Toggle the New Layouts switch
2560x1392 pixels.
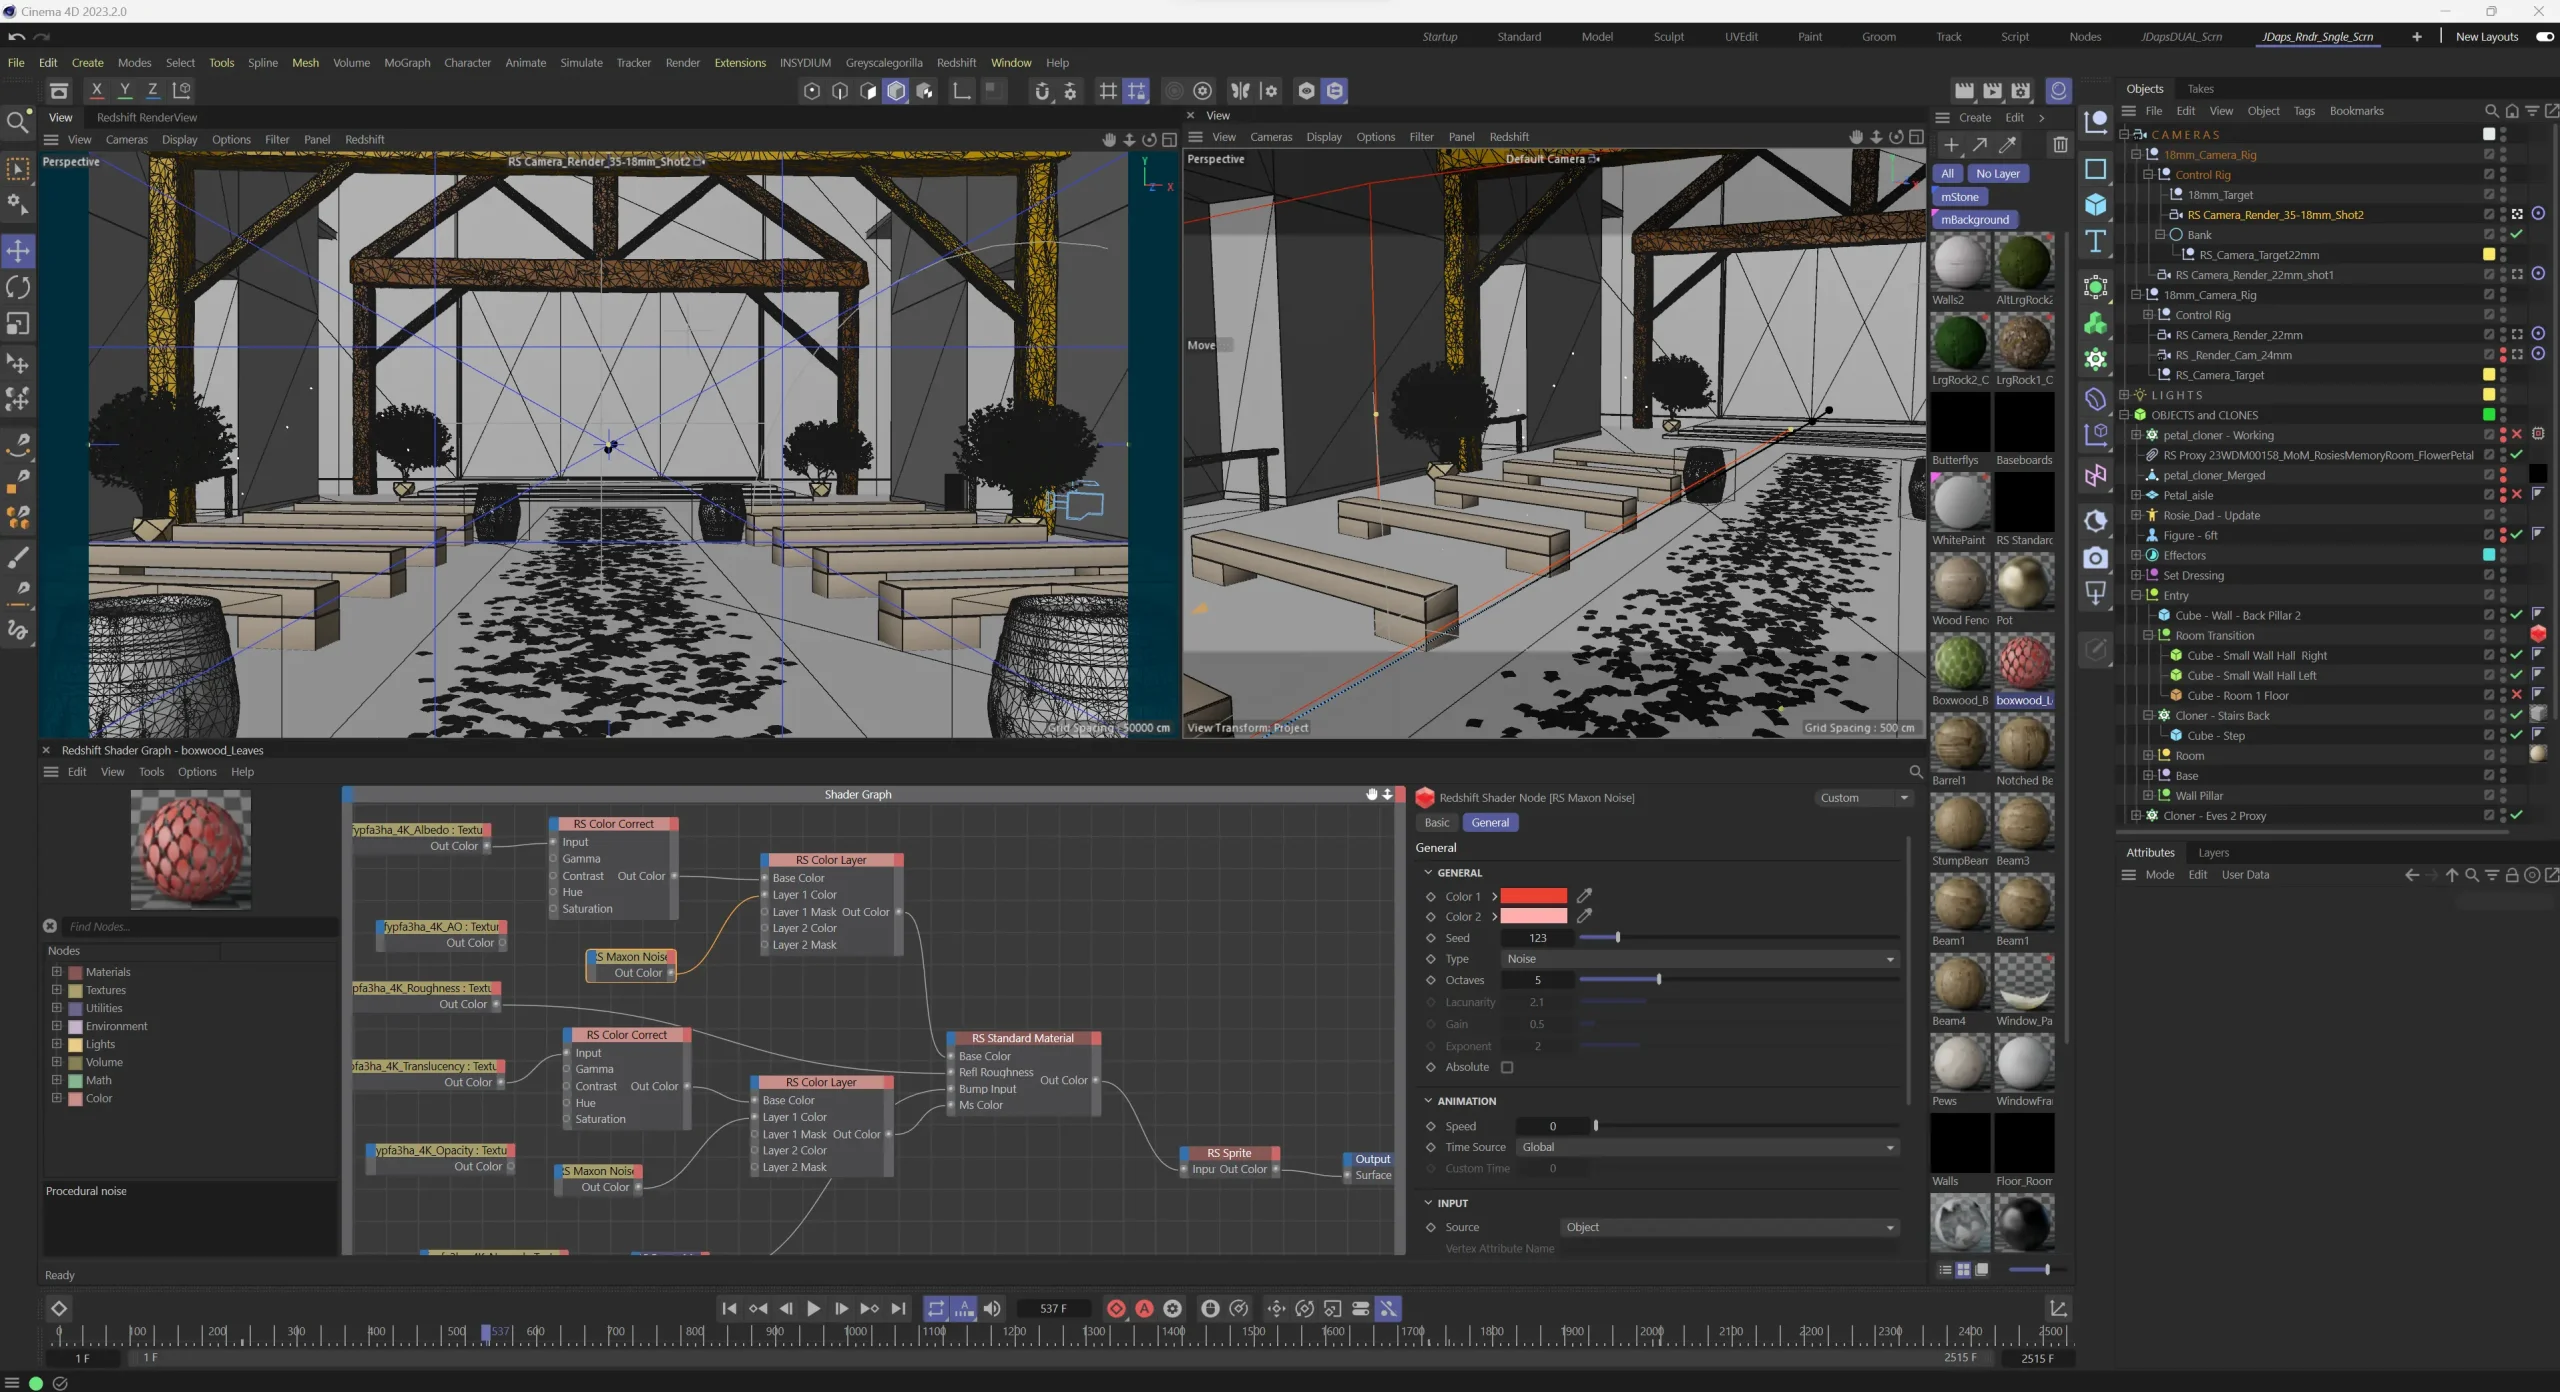click(x=2544, y=37)
